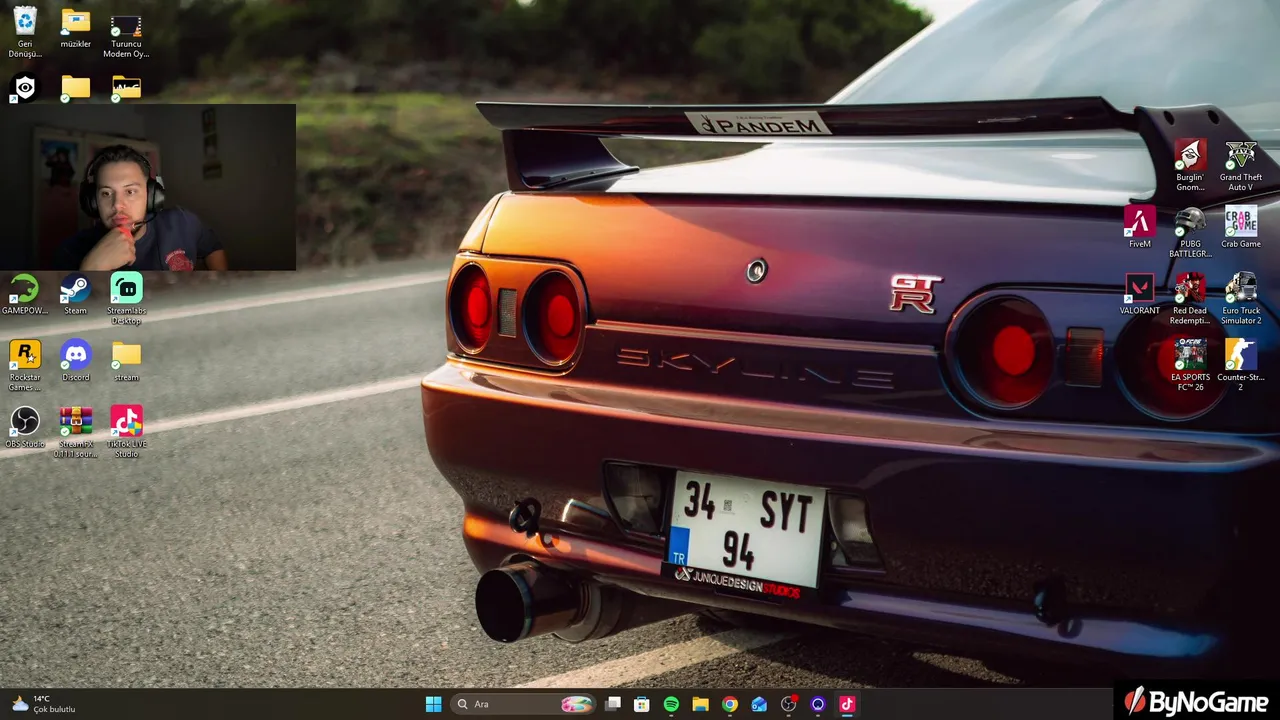Screen dimensions: 1280x720
Task: Select the Crab Game icon
Action: (1241, 227)
